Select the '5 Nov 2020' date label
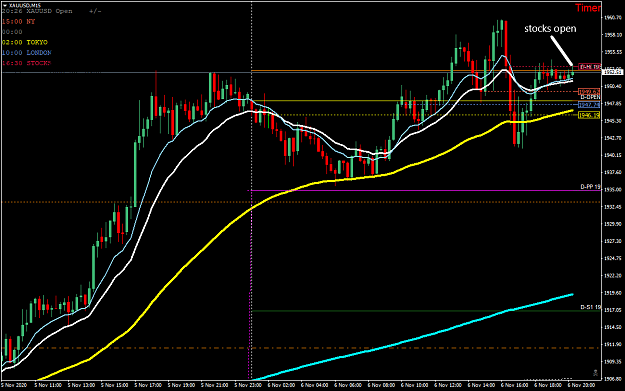 14,385
